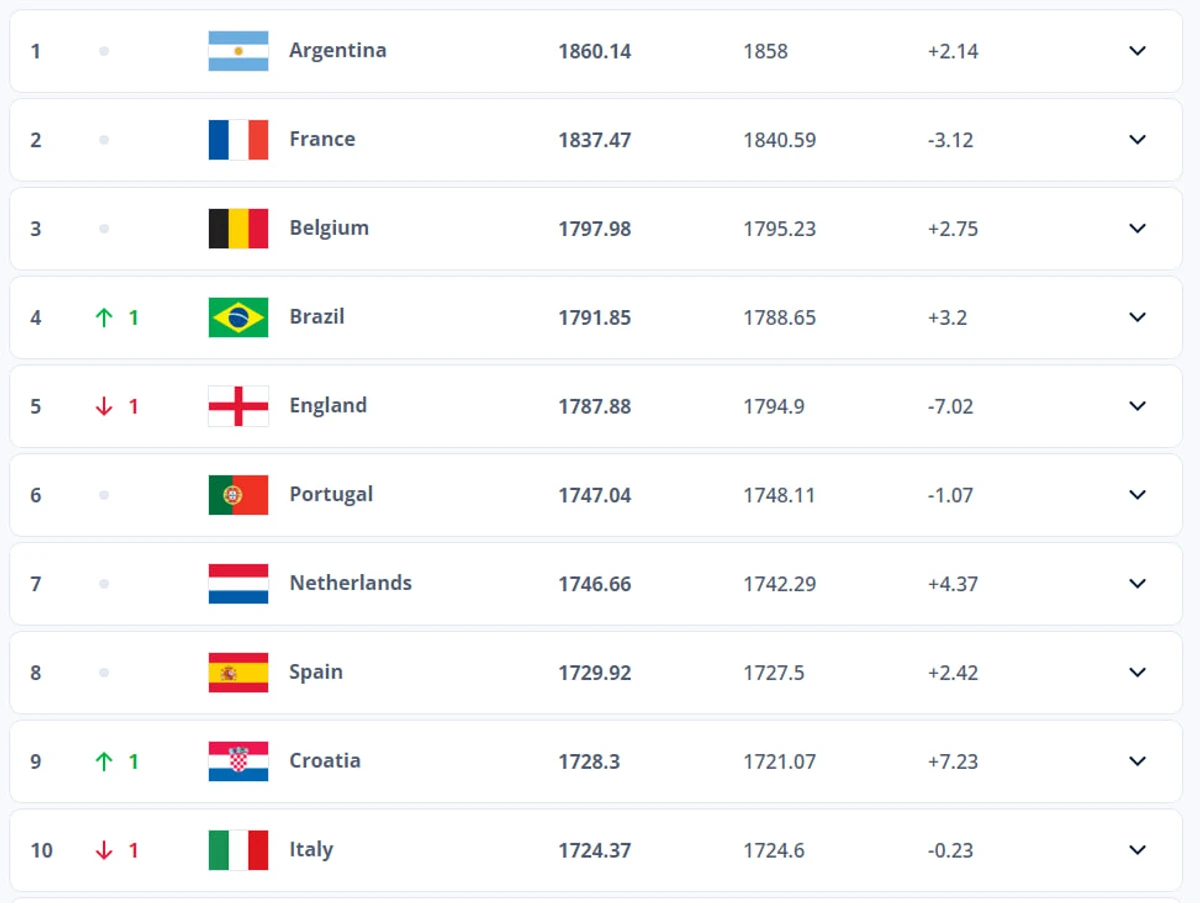Click the Croatia flag icon
1200x903 pixels.
click(238, 761)
